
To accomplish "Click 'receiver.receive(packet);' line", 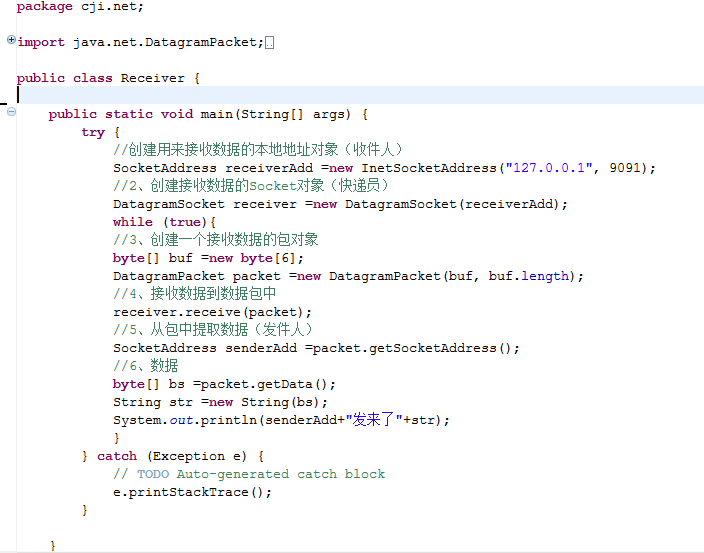I will coord(212,312).
